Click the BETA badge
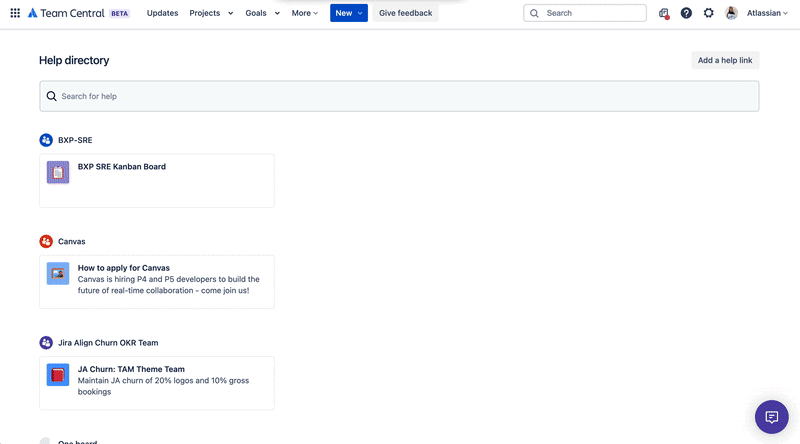The height and width of the screenshot is (444, 800). [x=119, y=13]
